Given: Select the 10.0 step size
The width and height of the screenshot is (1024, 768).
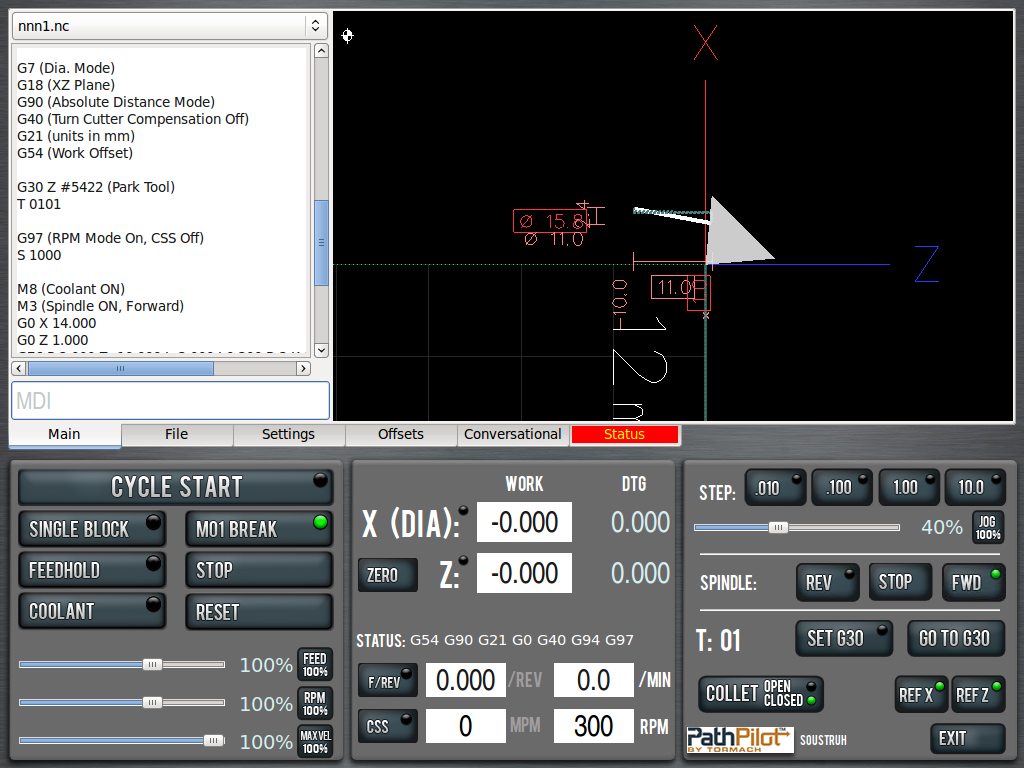Looking at the screenshot, I should [976, 488].
